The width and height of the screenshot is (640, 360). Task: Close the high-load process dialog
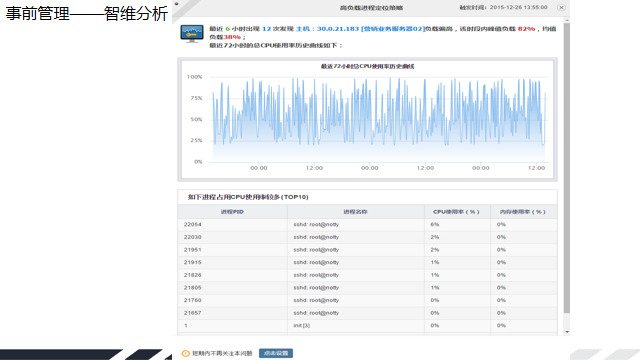561,7
